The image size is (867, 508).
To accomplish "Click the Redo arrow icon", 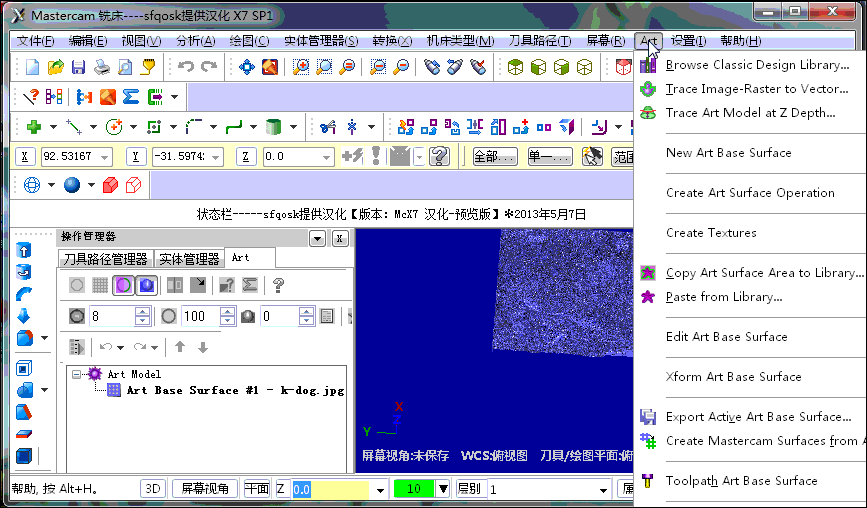I will pos(209,67).
